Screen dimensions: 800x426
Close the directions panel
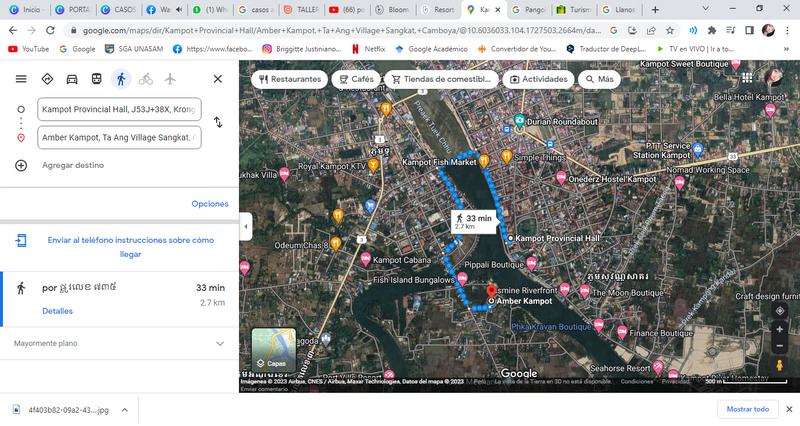click(x=218, y=79)
